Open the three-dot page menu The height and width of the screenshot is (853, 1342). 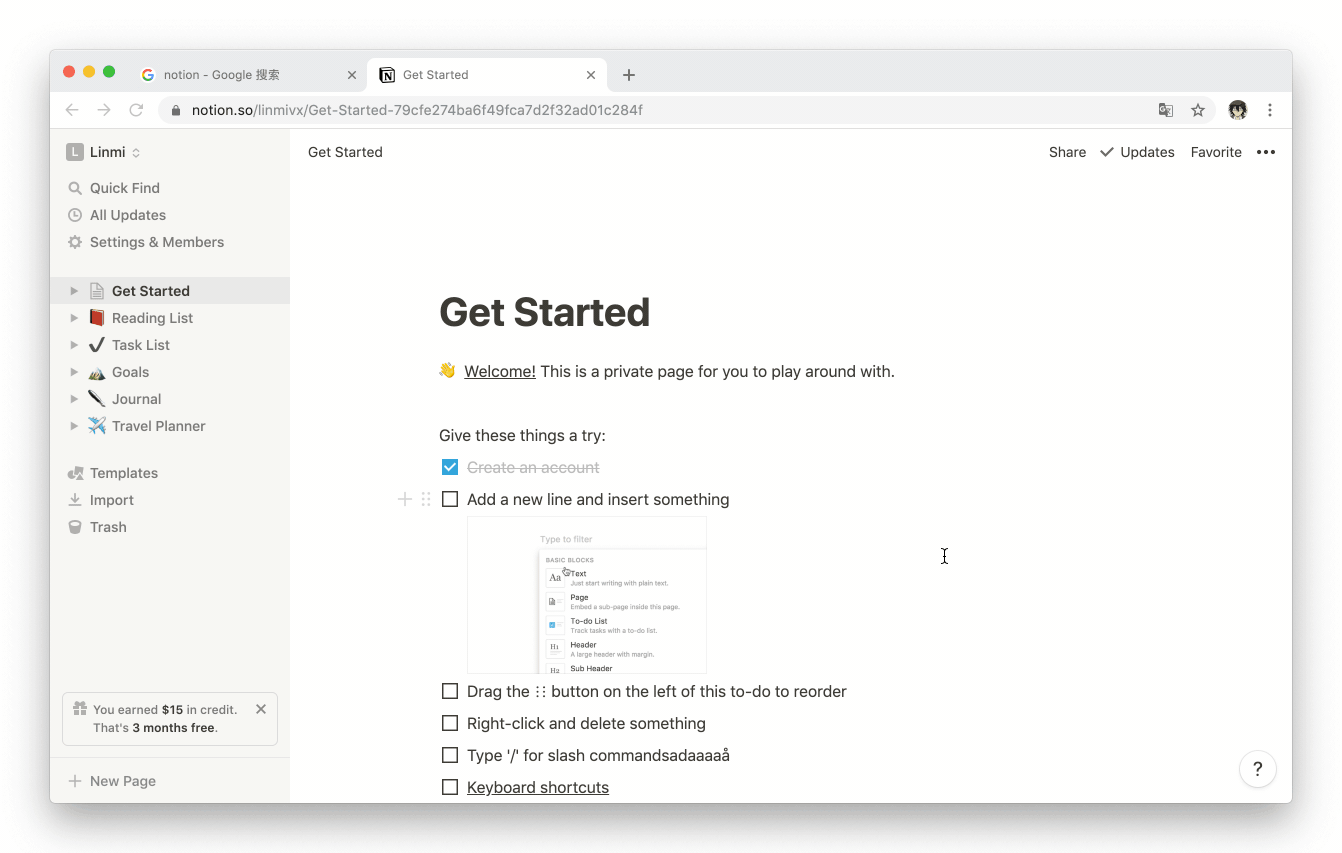coord(1266,152)
